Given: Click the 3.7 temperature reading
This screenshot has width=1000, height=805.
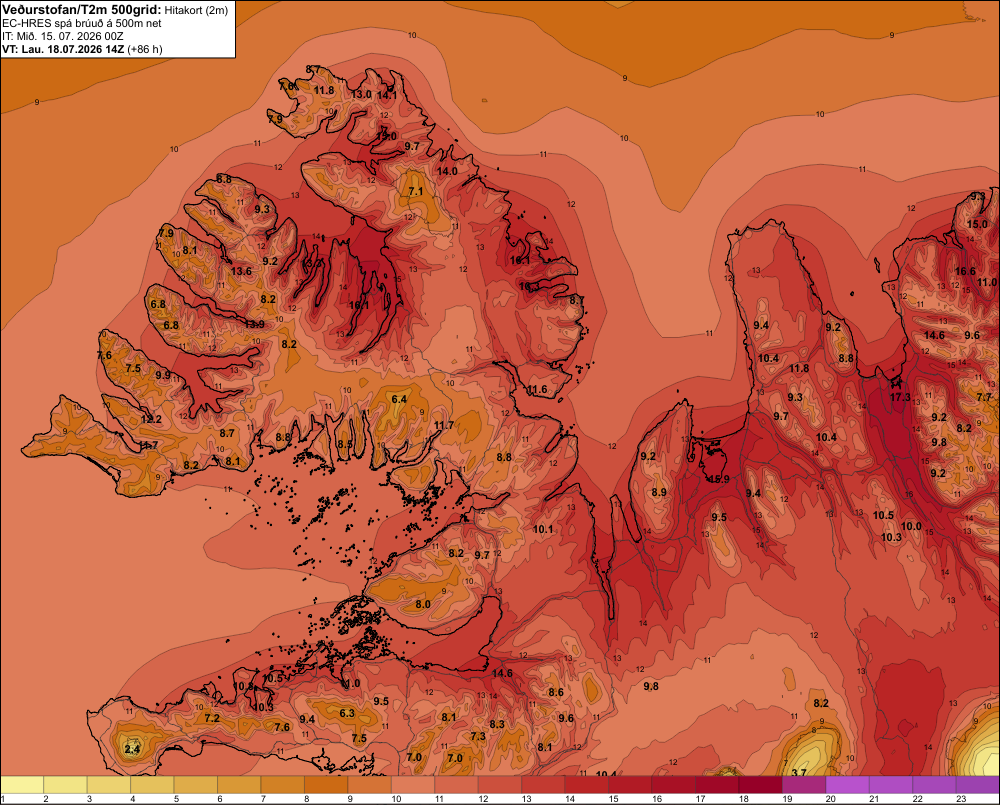Looking at the screenshot, I should tap(798, 772).
